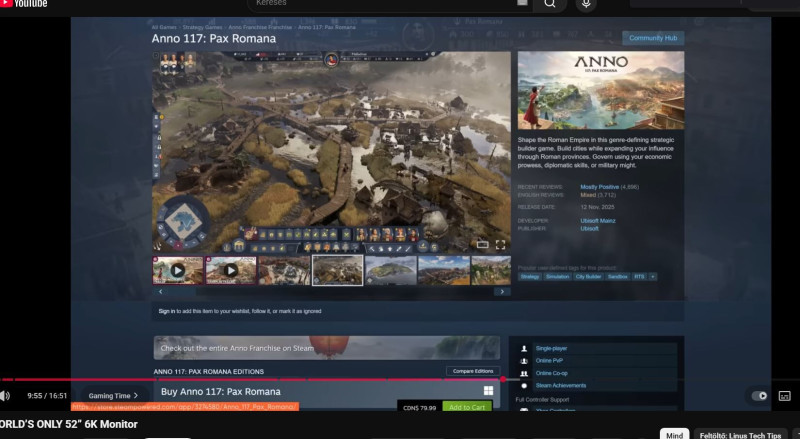Click Compare Editions button
800x439 pixels.
pos(473,371)
